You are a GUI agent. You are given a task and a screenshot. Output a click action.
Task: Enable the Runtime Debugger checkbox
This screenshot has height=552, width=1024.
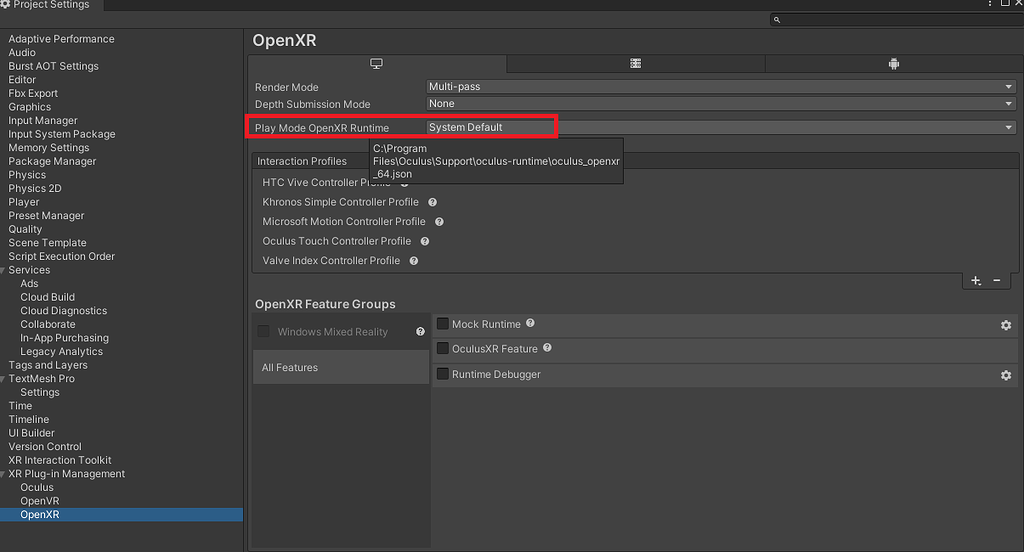click(x=443, y=374)
